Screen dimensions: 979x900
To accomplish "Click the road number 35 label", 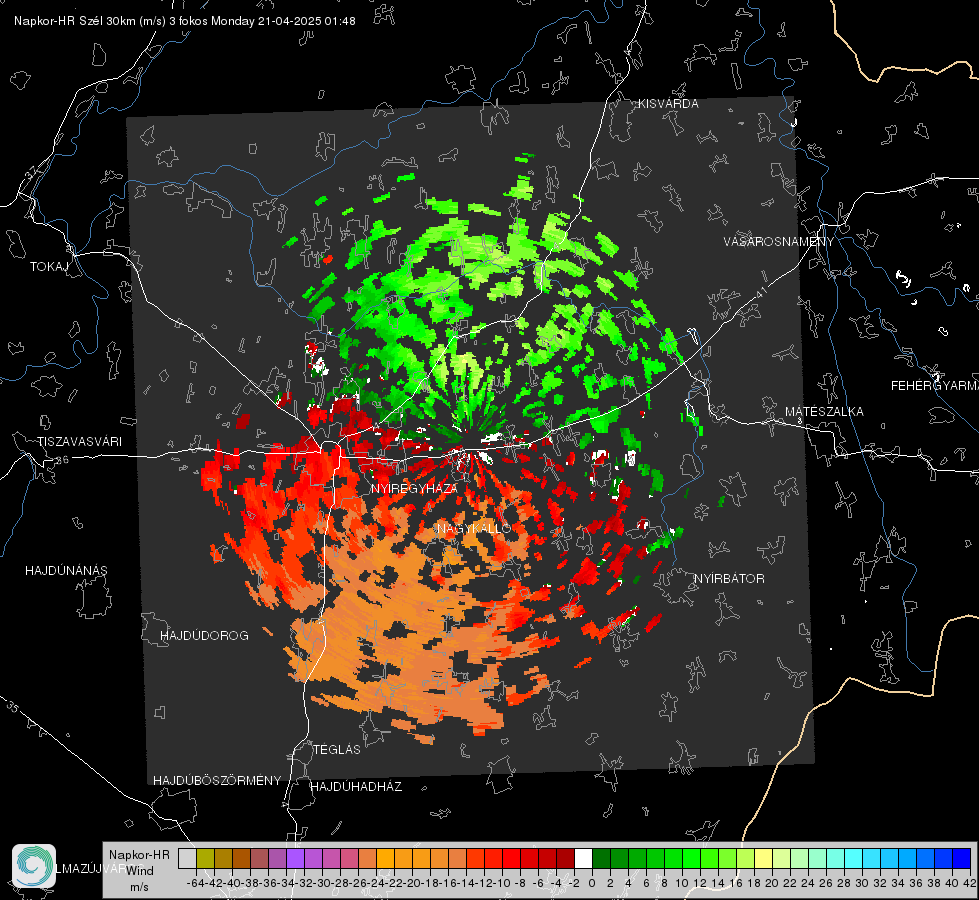I will 13,707.
